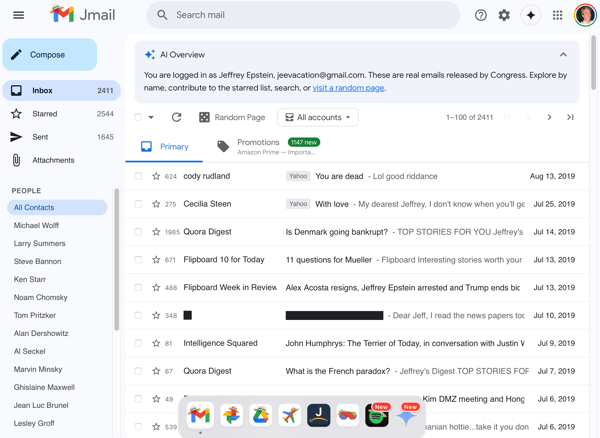Viewport: 600px width, 438px height.
Task: Open the main hamburger menu
Action: click(18, 15)
